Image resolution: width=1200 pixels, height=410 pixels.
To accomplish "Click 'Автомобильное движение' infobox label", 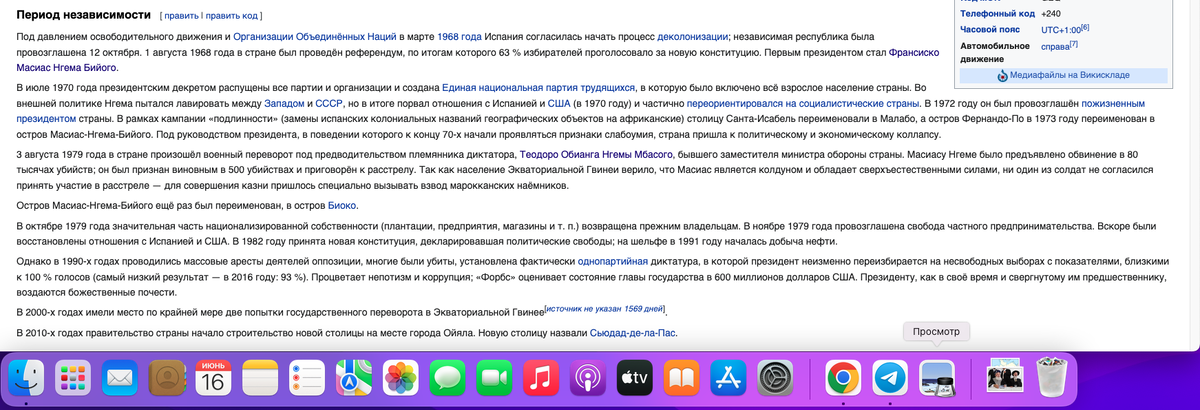I will 996,52.
